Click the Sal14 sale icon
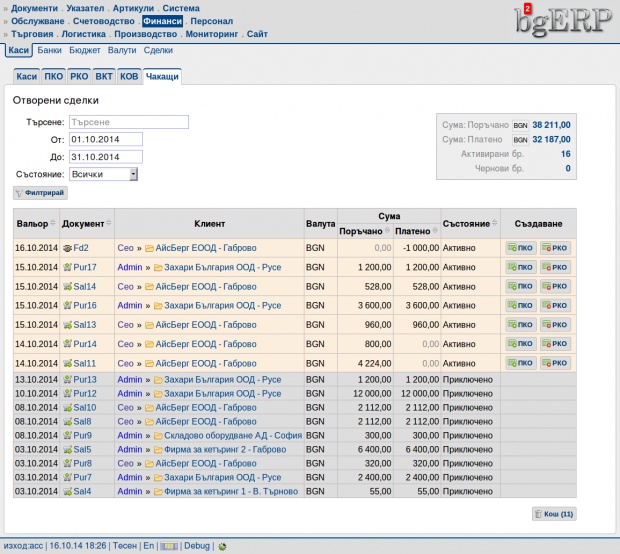The width and height of the screenshot is (620, 554). (x=67, y=287)
